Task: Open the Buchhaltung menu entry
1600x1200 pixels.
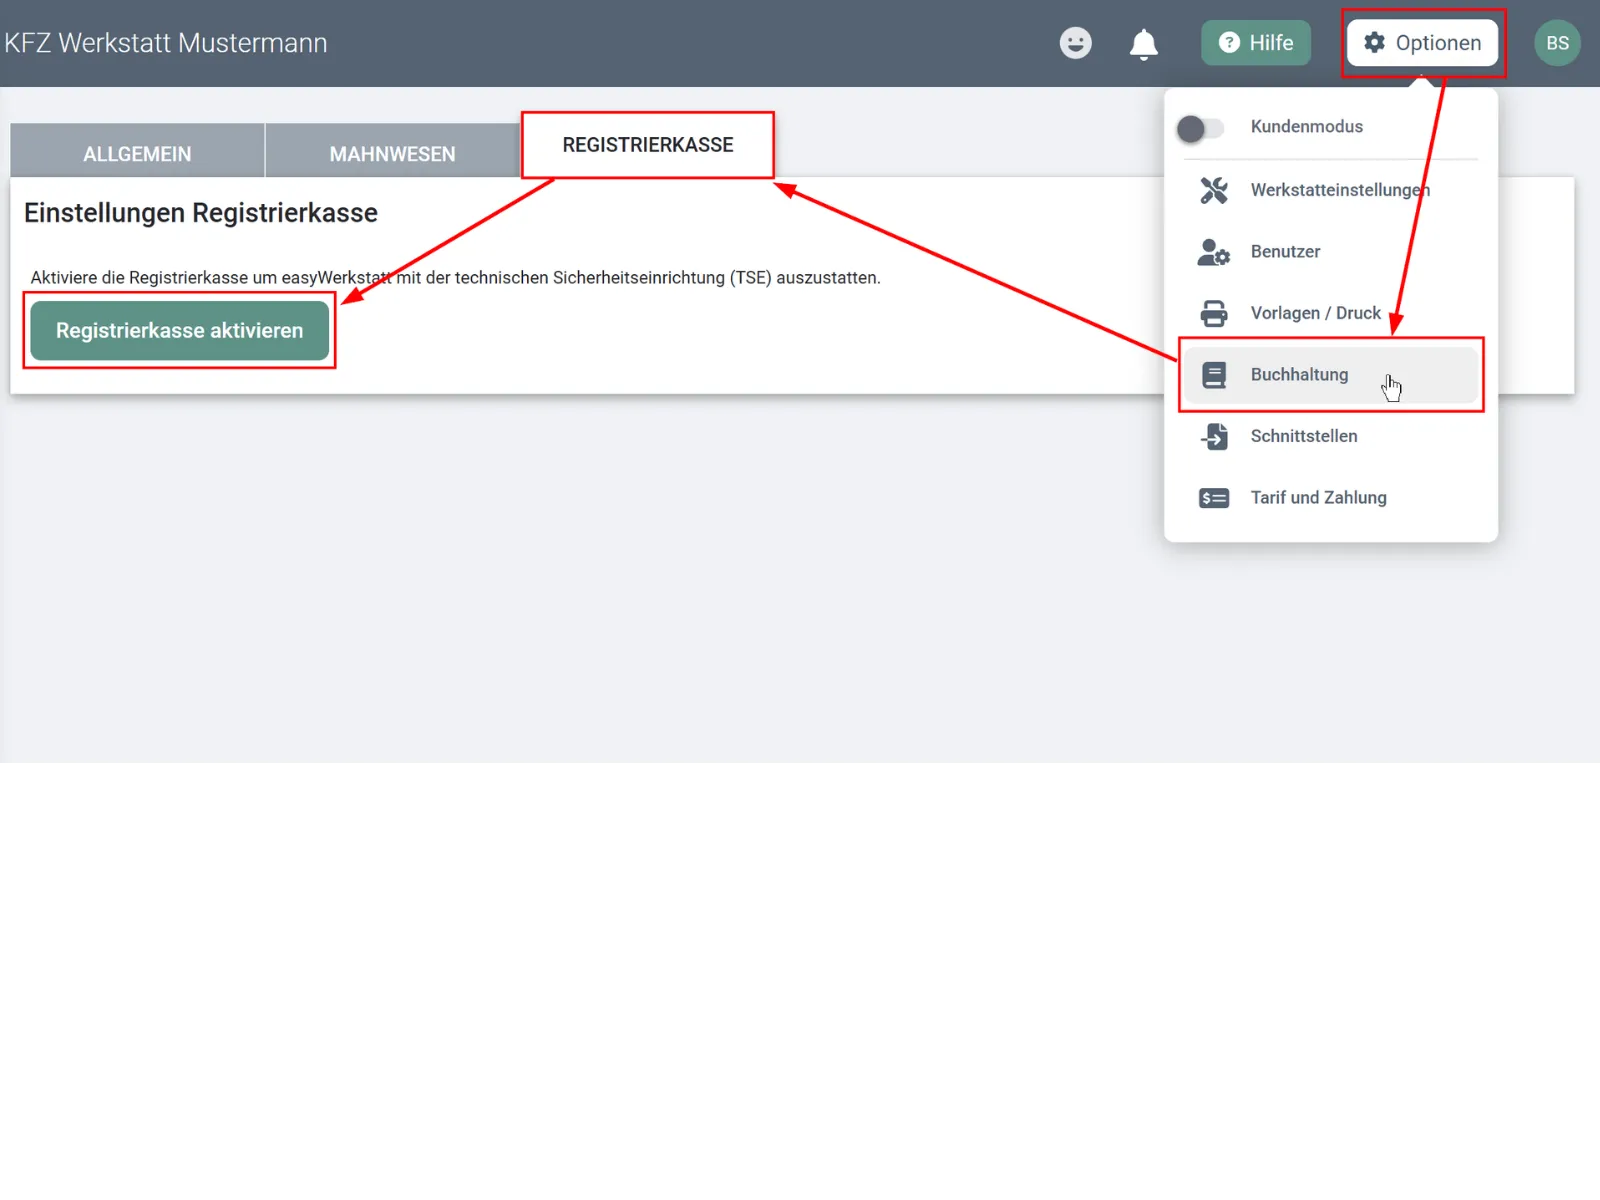Action: click(1331, 375)
